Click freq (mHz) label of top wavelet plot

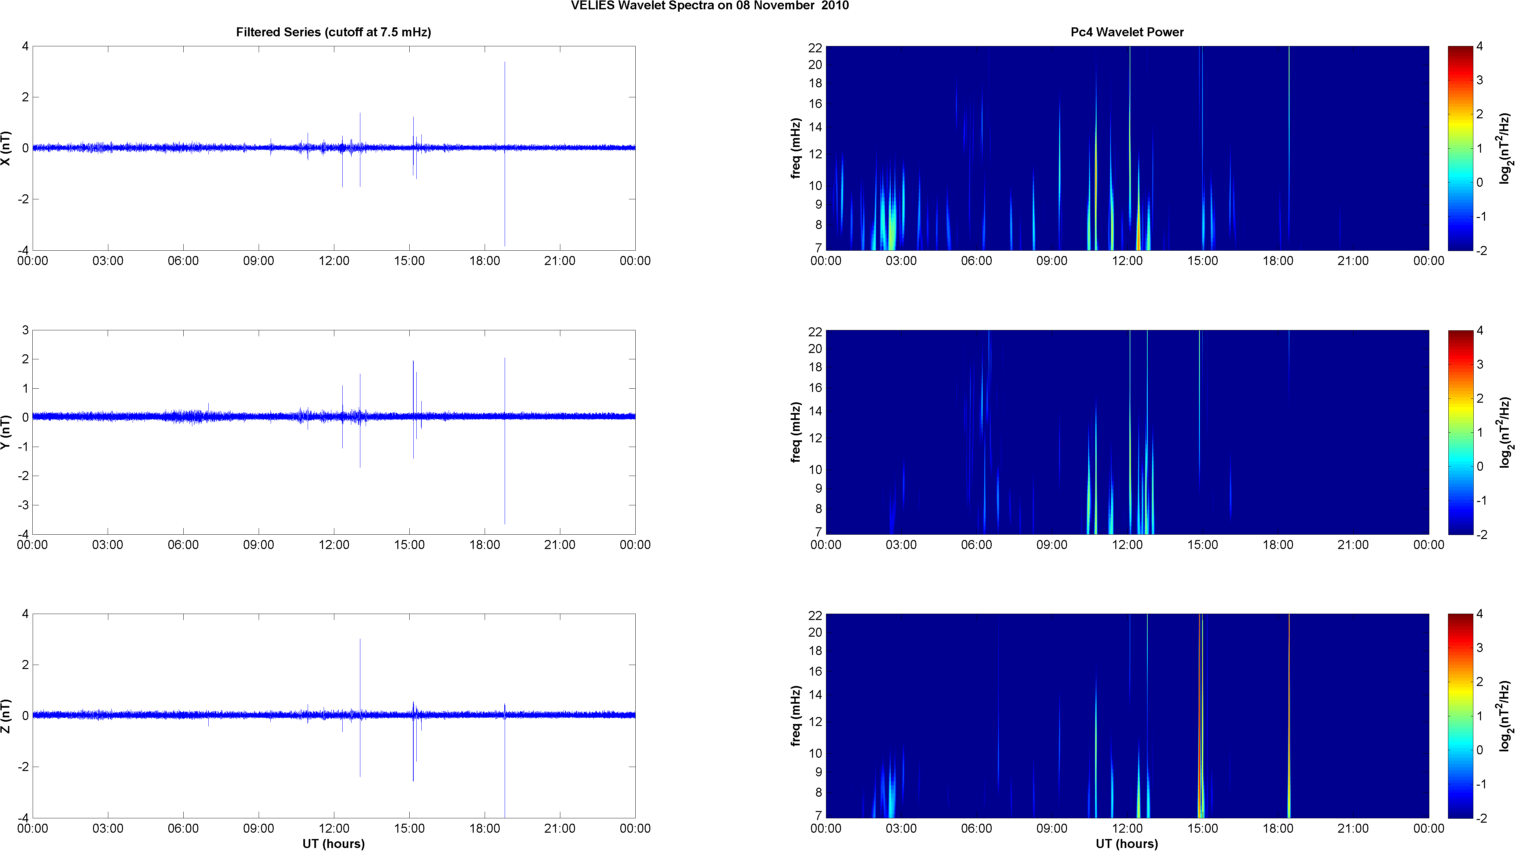point(796,148)
